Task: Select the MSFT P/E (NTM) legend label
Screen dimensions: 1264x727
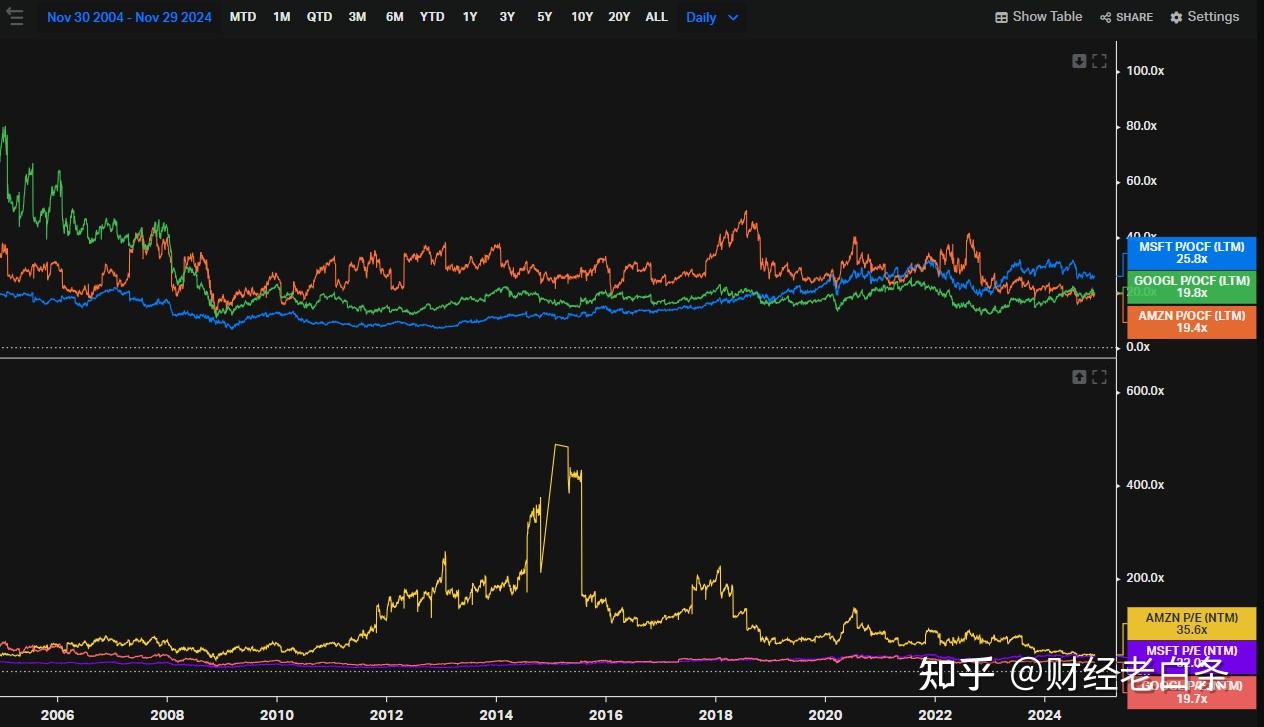Action: (x=1192, y=655)
